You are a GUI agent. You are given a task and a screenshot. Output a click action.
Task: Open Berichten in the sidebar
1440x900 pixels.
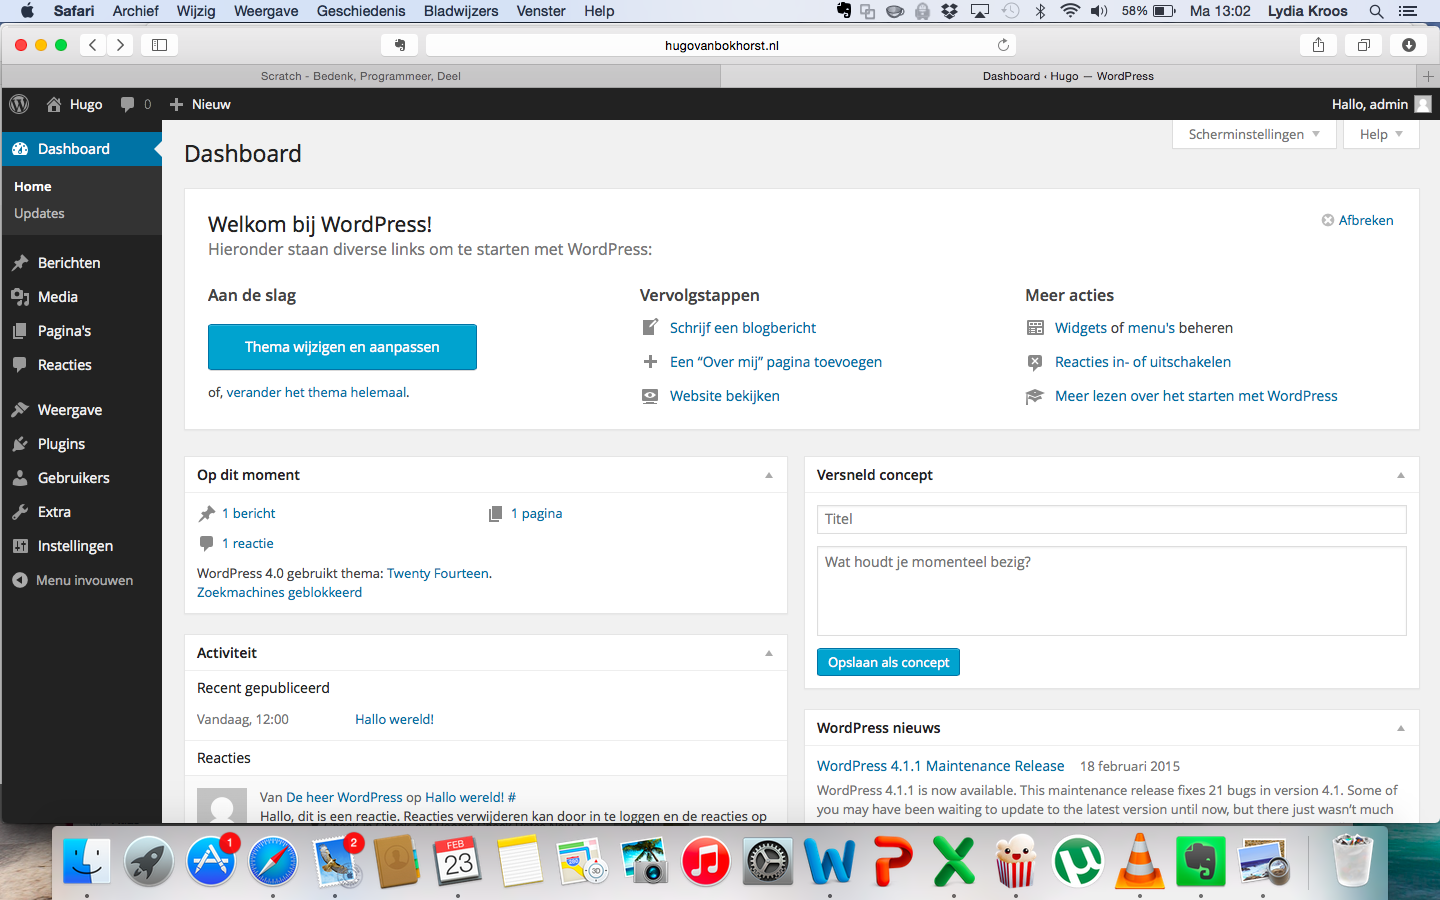click(x=81, y=263)
